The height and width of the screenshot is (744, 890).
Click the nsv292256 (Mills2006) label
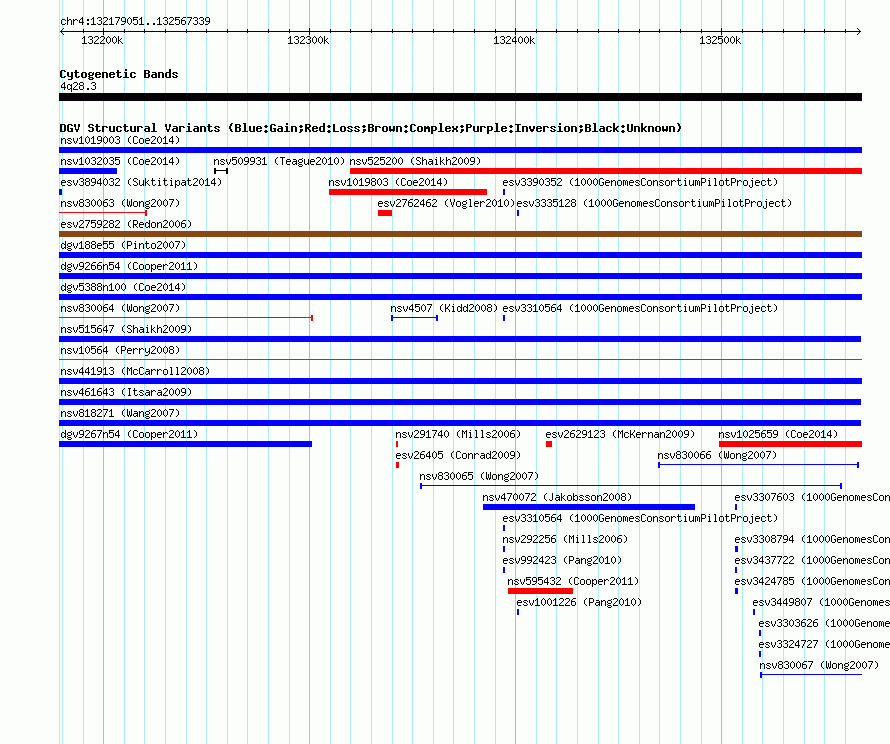pyautogui.click(x=565, y=539)
